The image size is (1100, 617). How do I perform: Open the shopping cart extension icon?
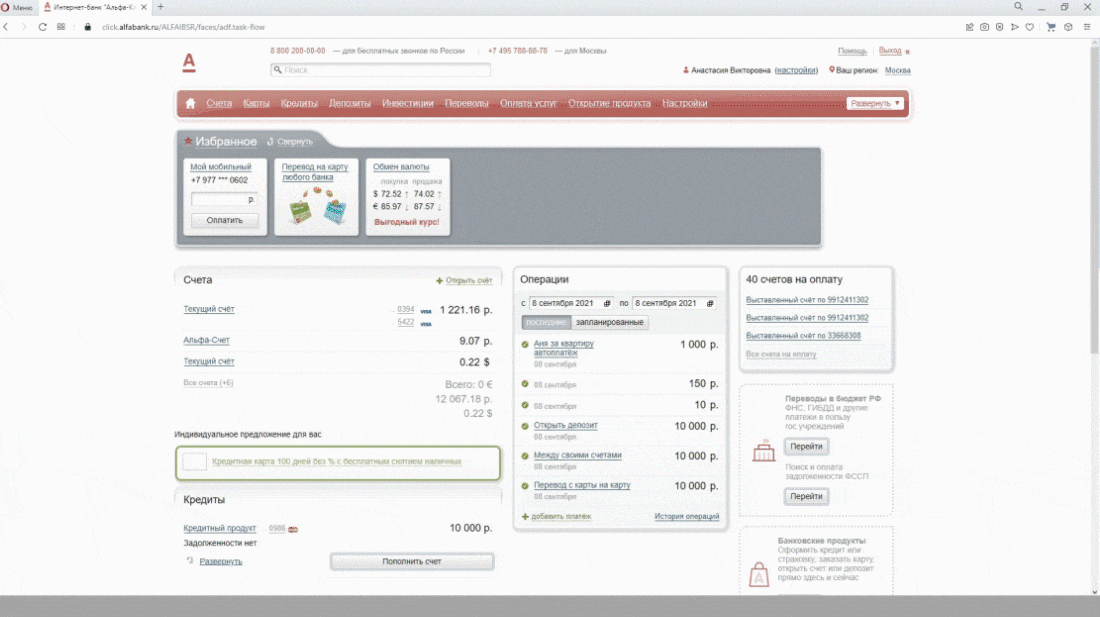coord(1051,27)
